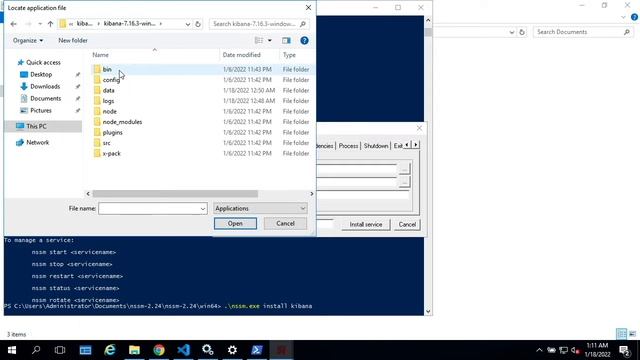Navigate up one folder level
640x360 pixels.
[50, 24]
